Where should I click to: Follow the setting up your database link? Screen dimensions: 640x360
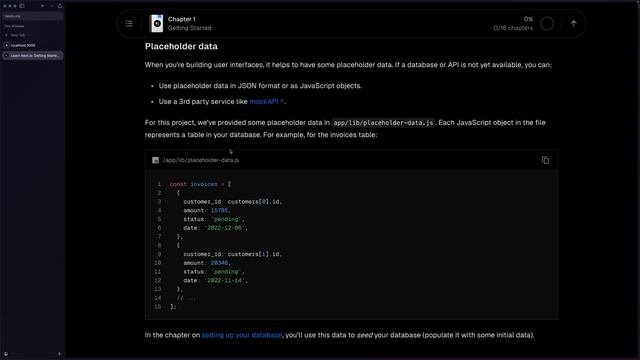point(242,335)
